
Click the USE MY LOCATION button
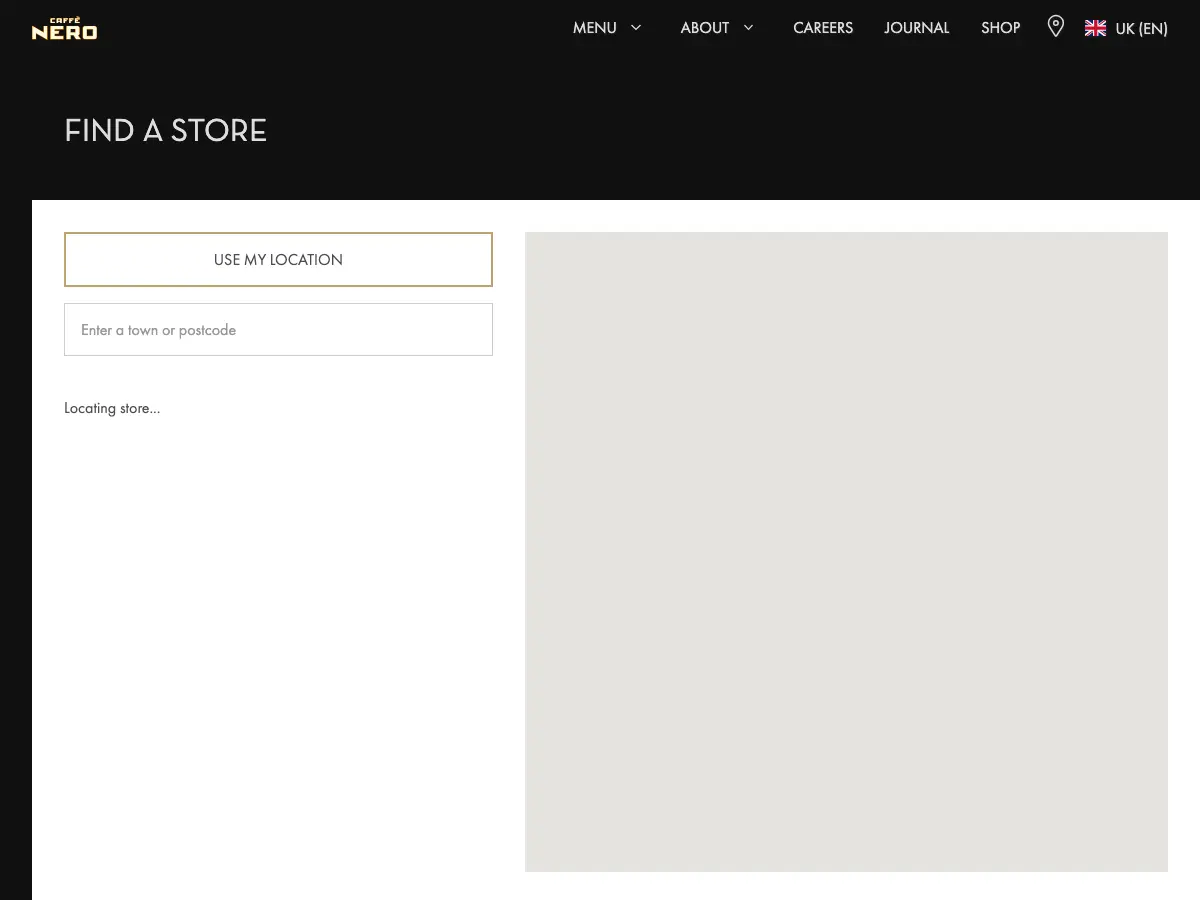(278, 260)
